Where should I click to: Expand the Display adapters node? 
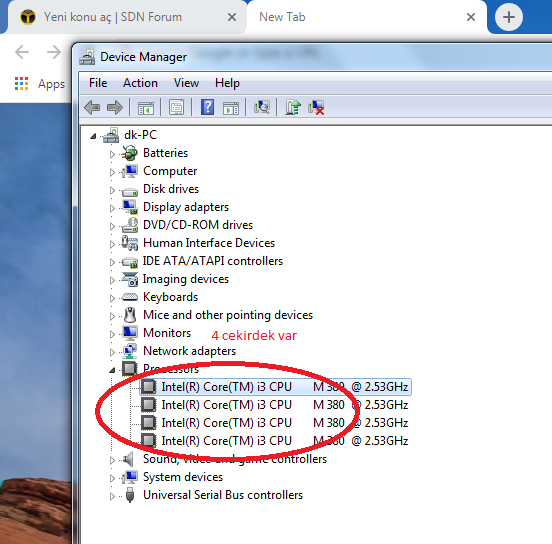click(x=112, y=208)
